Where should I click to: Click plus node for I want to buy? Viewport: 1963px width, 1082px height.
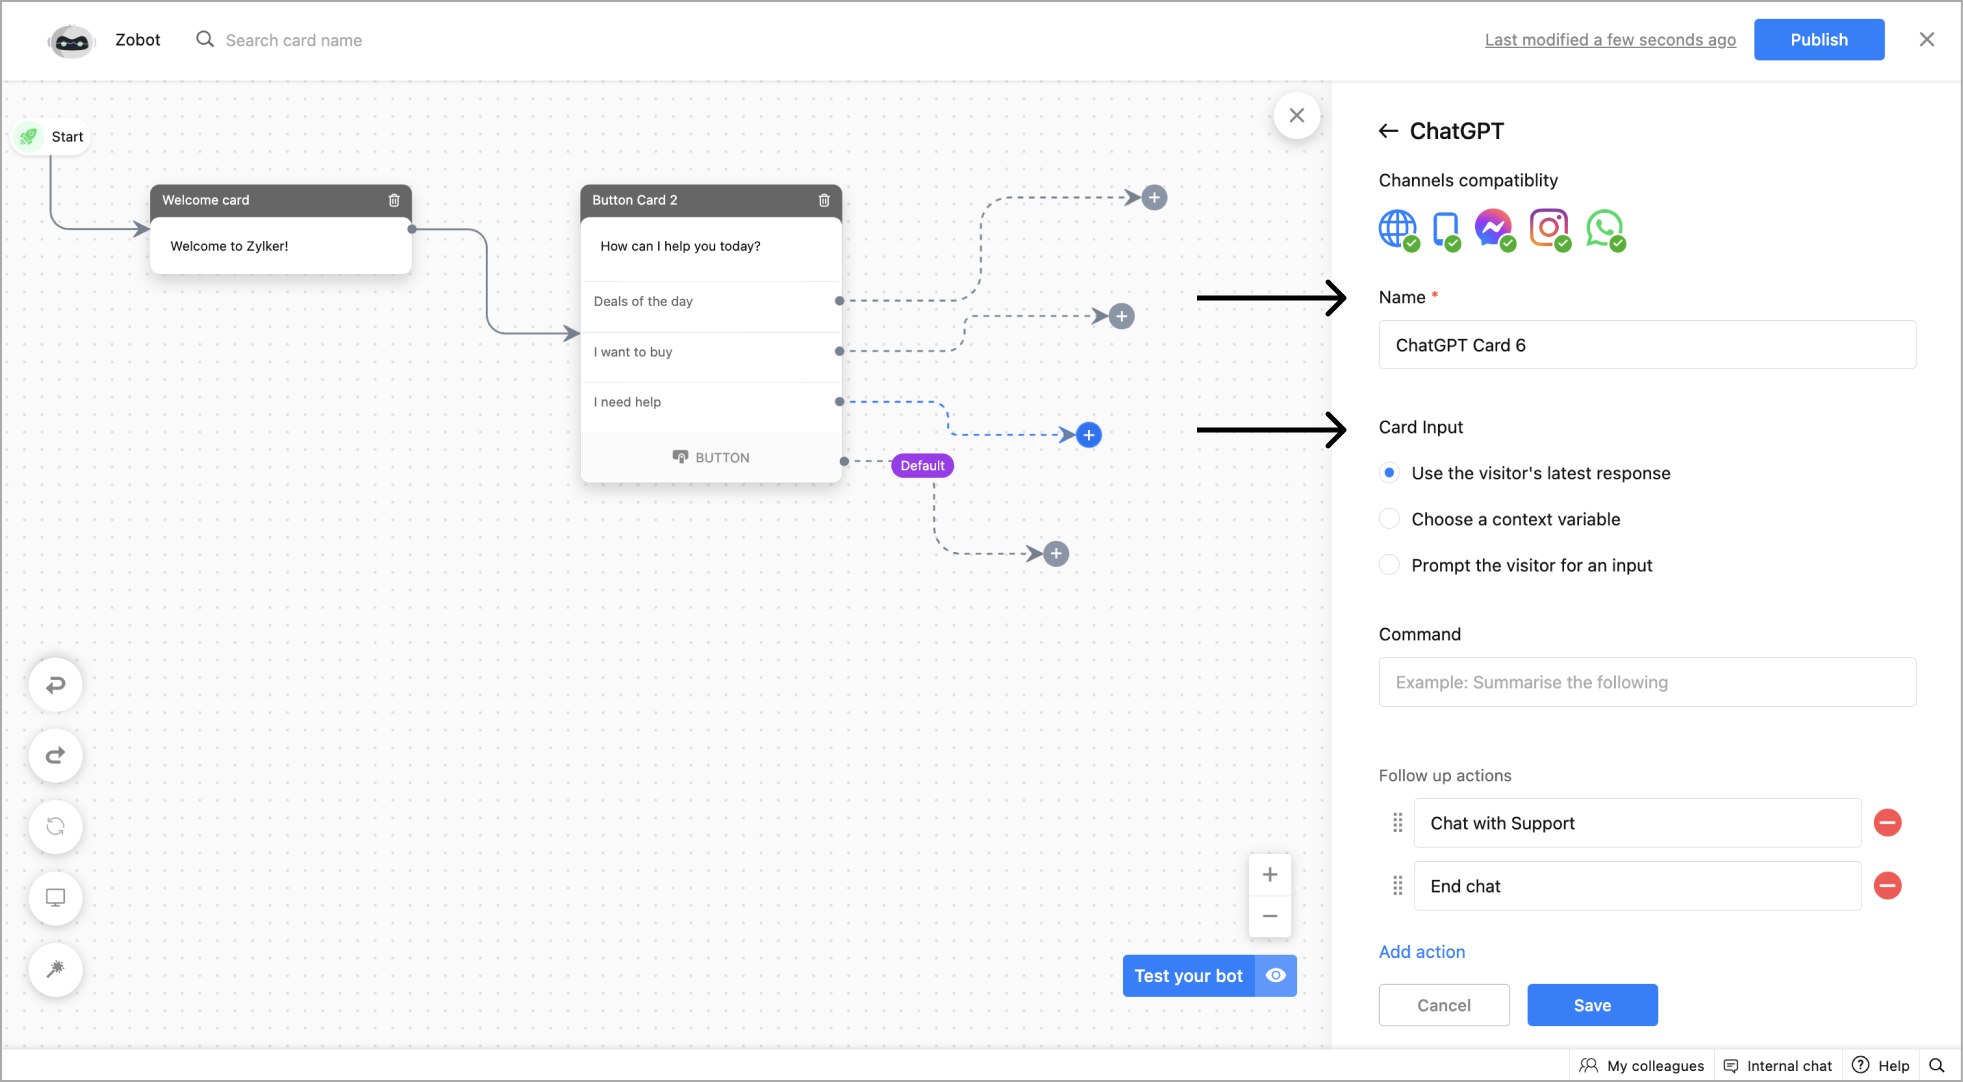coord(1122,316)
